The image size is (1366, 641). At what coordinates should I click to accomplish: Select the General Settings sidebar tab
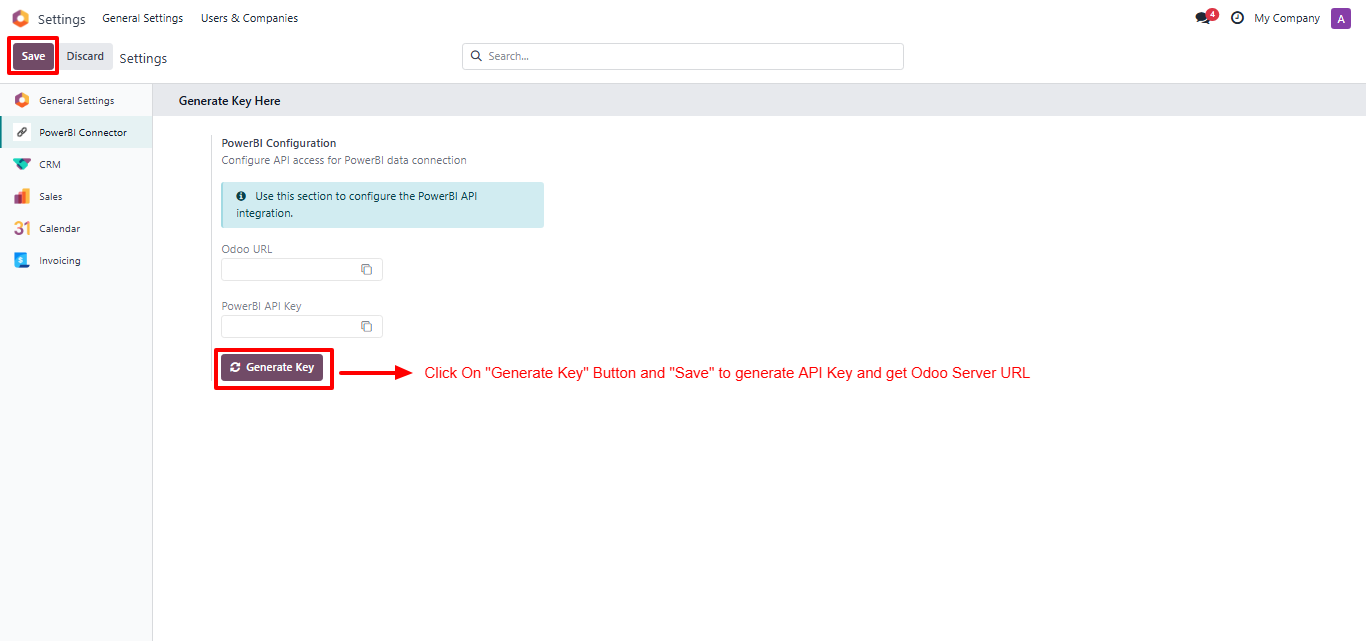[x=76, y=100]
